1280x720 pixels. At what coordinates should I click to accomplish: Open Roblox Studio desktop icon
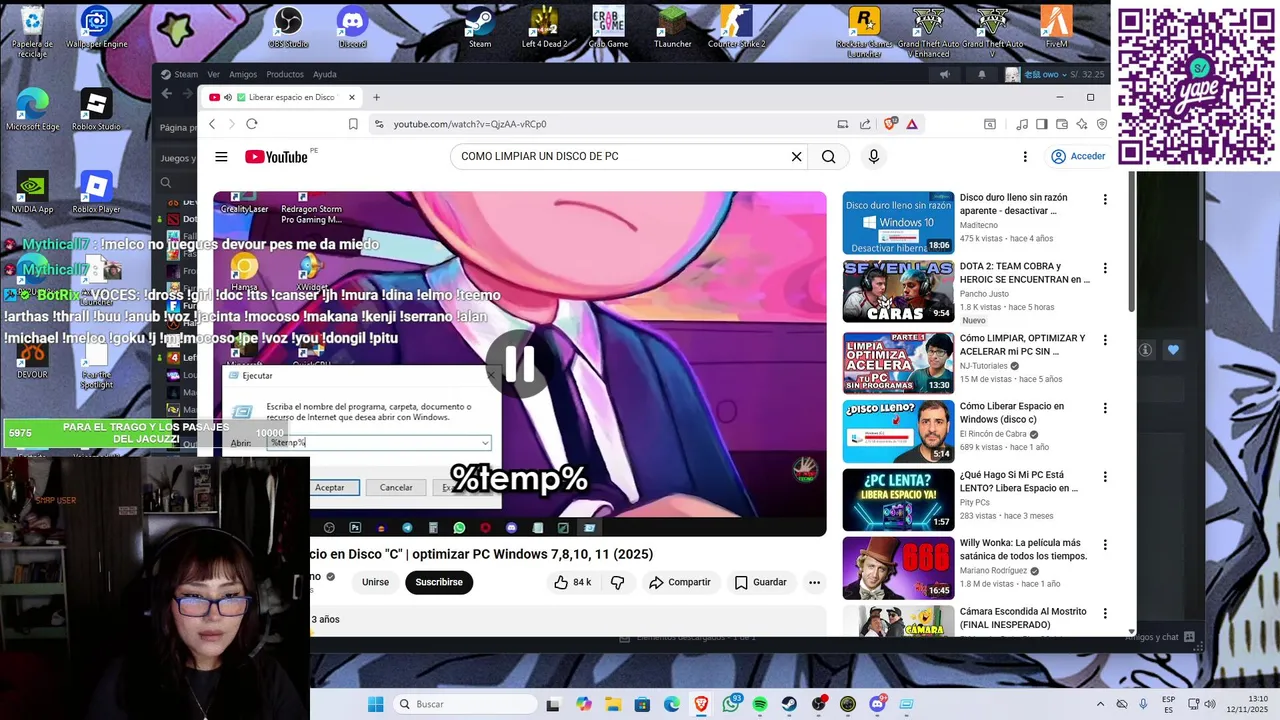click(96, 110)
